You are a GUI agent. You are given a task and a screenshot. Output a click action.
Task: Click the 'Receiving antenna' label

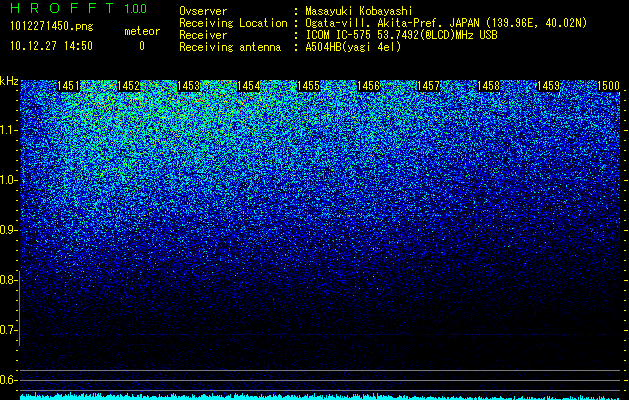[230, 47]
